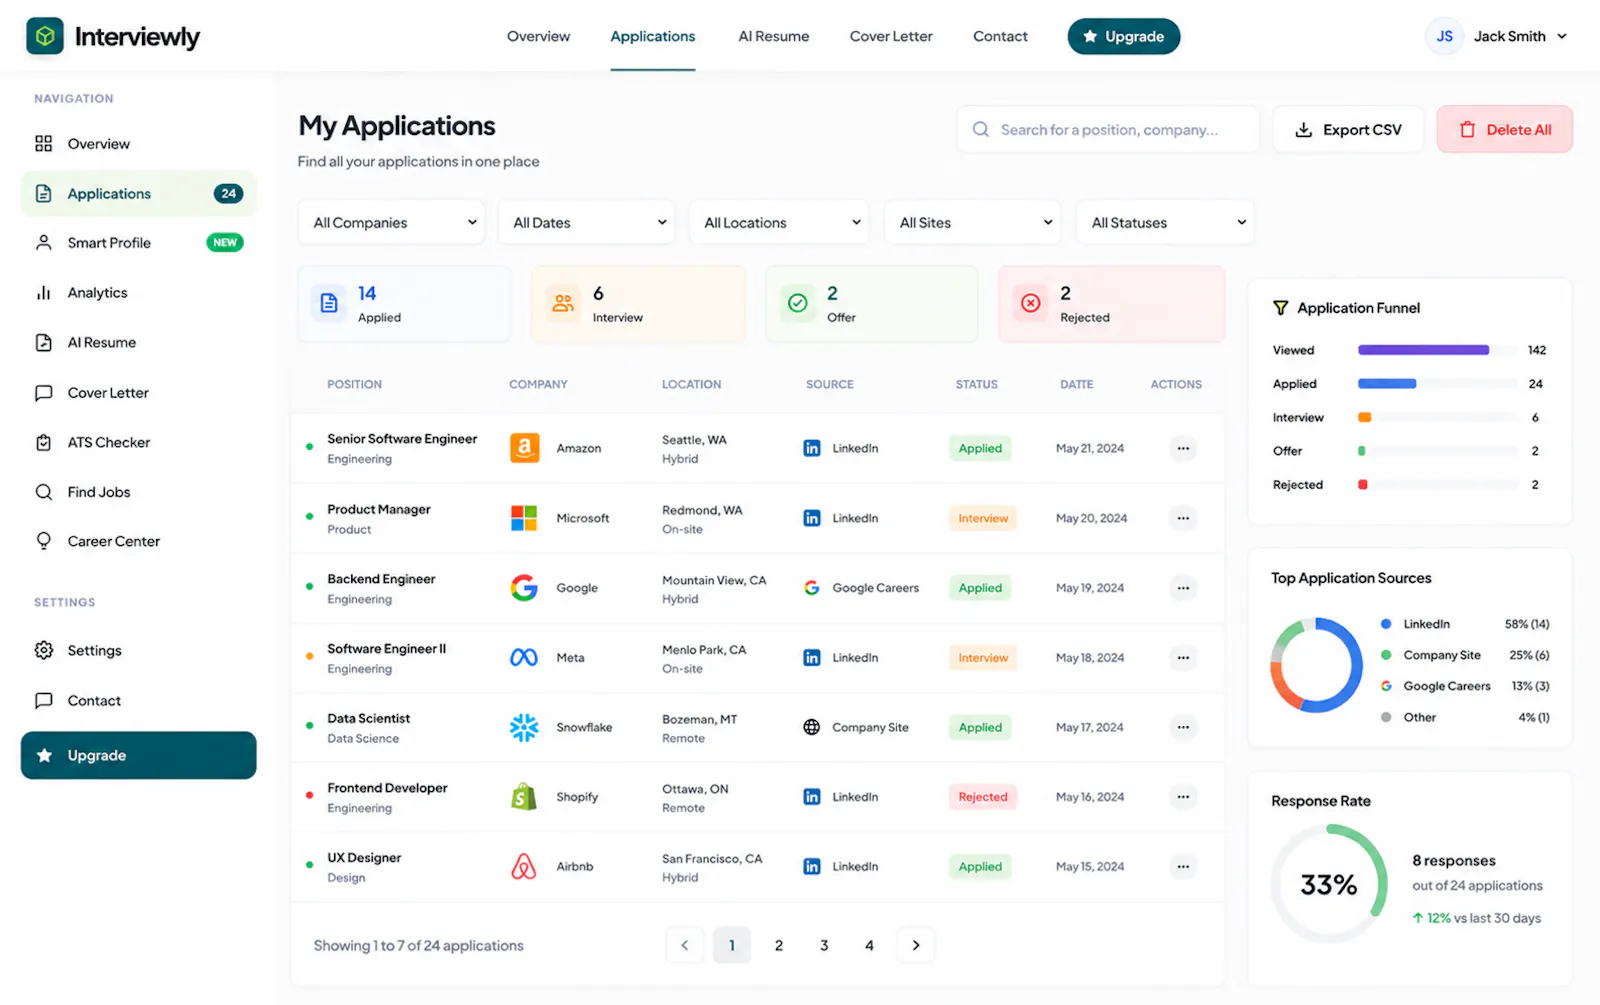Click the LinkedIn blue legend dot
Viewport: 1600px width, 1005px height.
coord(1386,624)
